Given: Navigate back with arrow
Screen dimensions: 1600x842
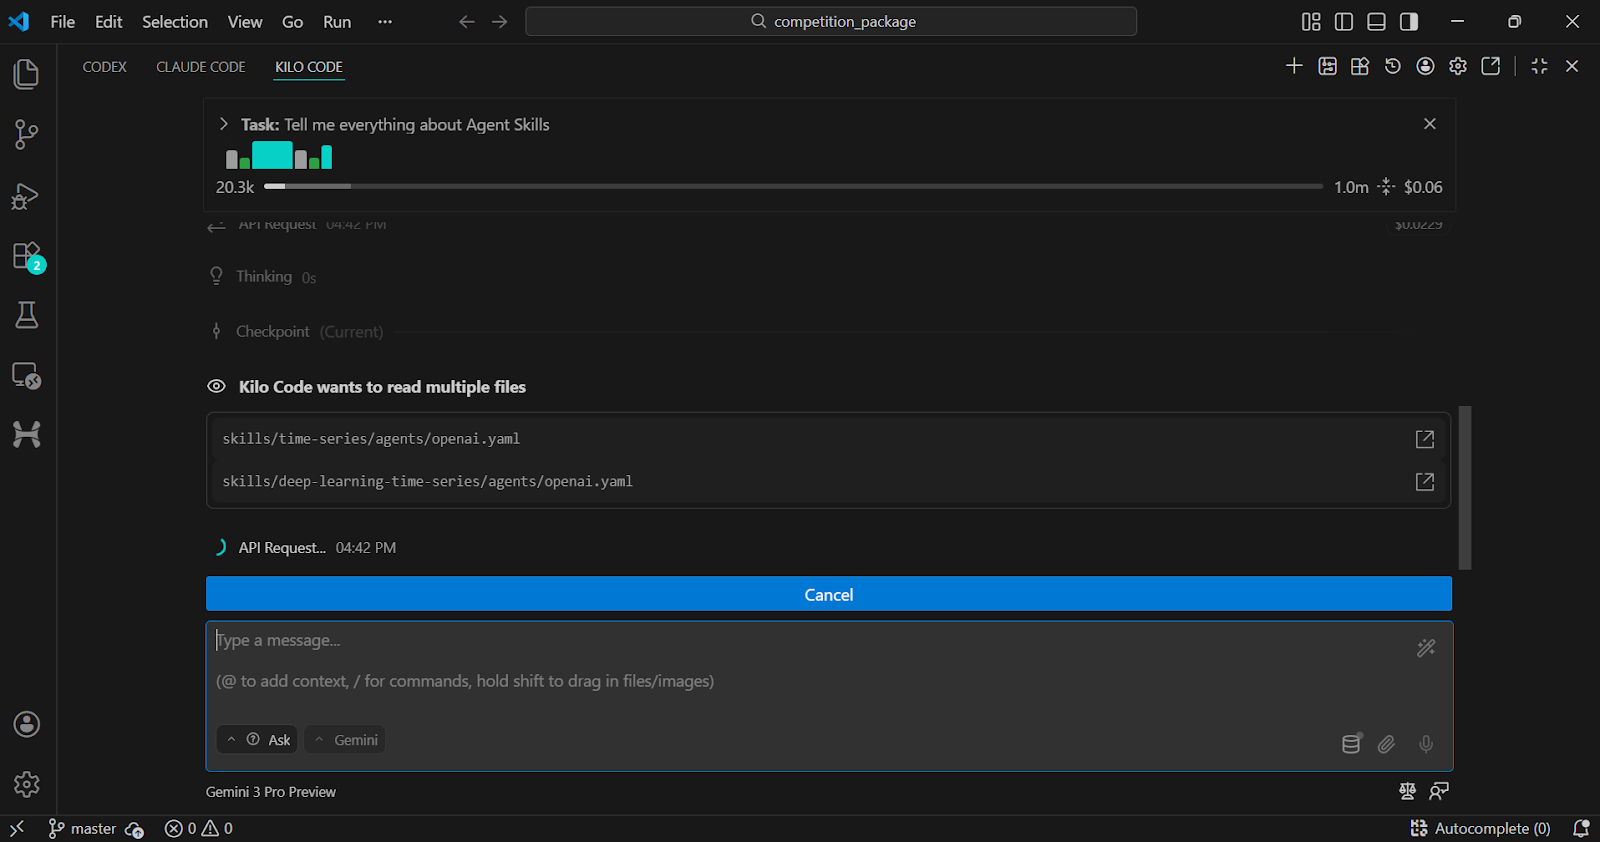Looking at the screenshot, I should (x=466, y=22).
